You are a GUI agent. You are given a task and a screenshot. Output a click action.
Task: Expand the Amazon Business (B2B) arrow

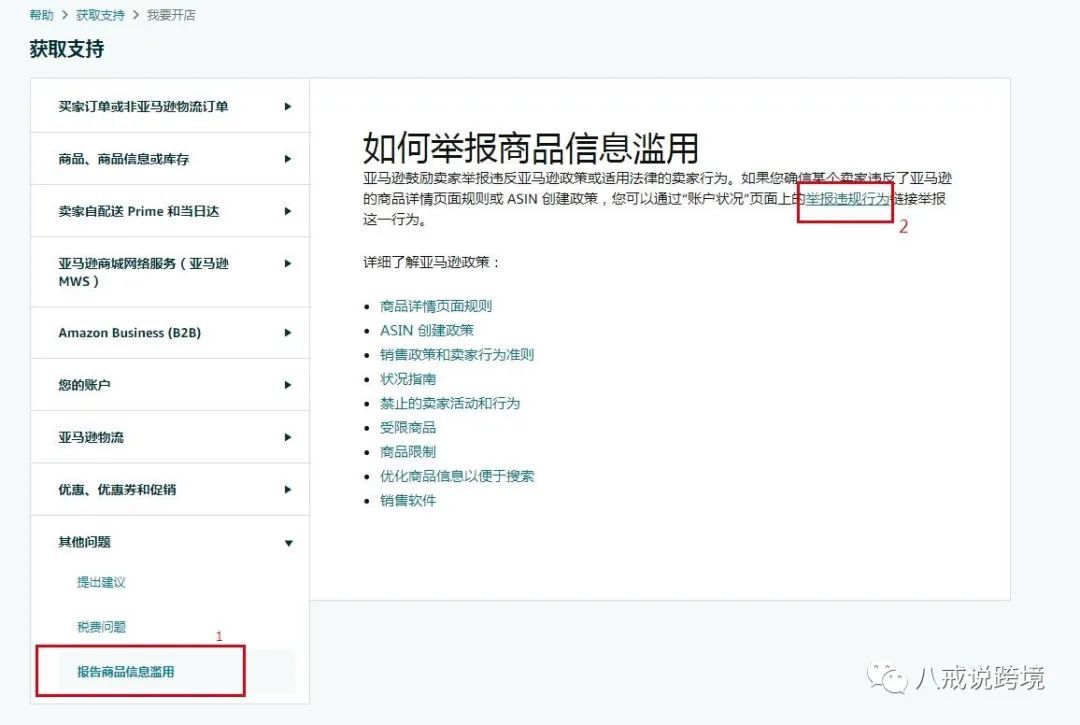pos(288,333)
